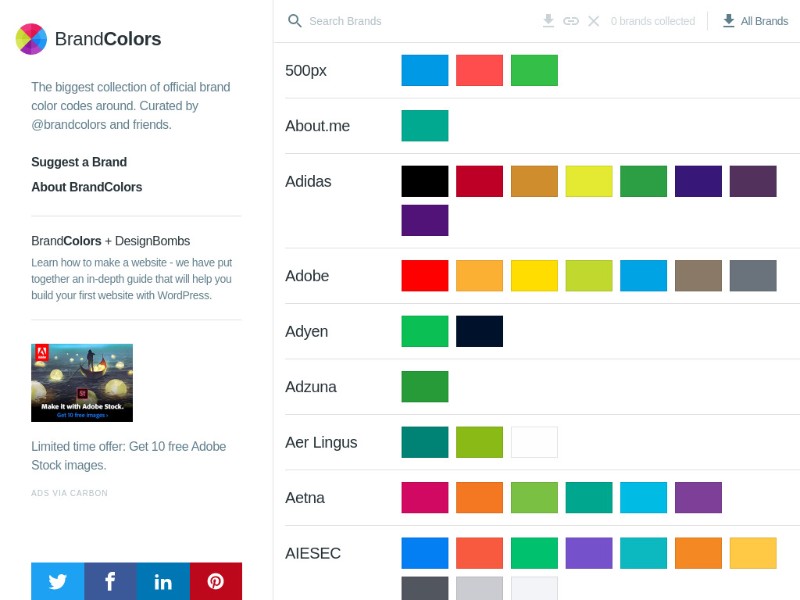
Task: Copy the Aer Lingus lime green swatch
Action: (x=480, y=442)
